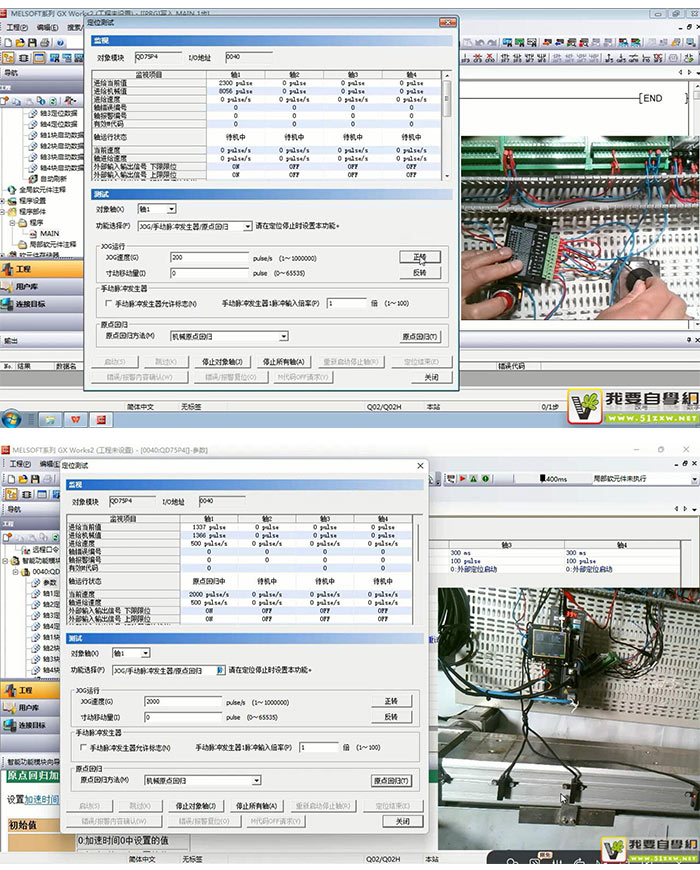Click Save icon in upper GX Works2 toolbar
The height and width of the screenshot is (870, 700).
(32, 42)
